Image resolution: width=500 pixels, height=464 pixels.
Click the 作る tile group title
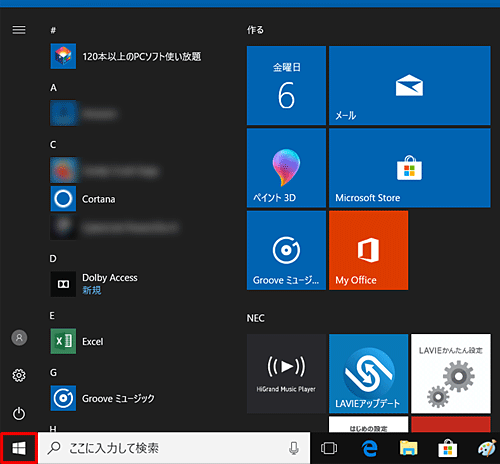point(255,30)
